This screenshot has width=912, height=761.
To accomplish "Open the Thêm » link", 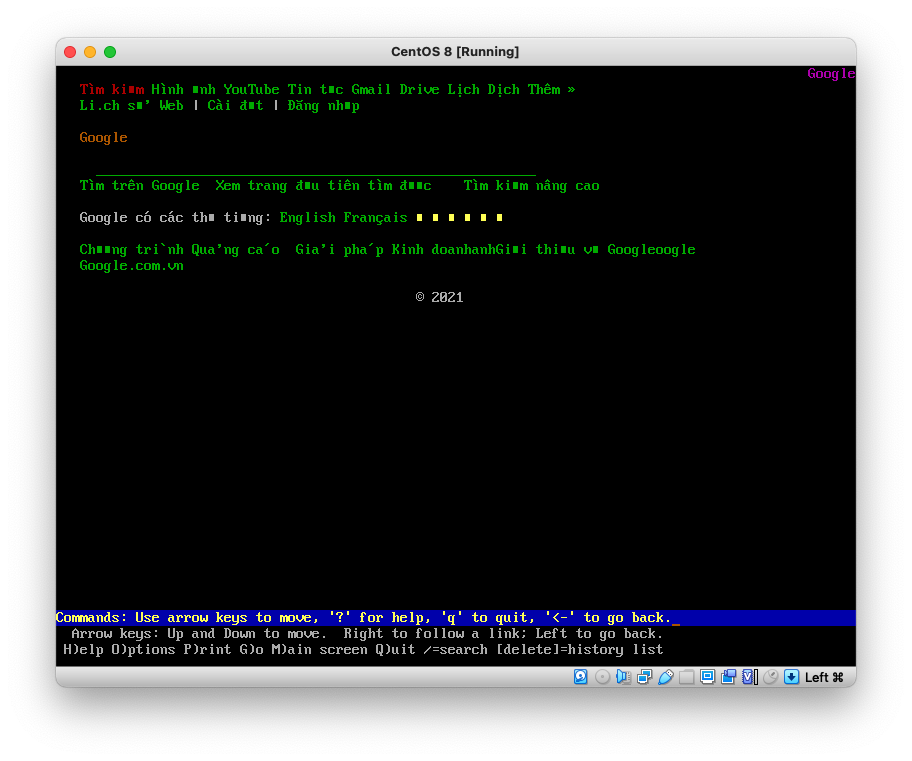I will point(551,90).
